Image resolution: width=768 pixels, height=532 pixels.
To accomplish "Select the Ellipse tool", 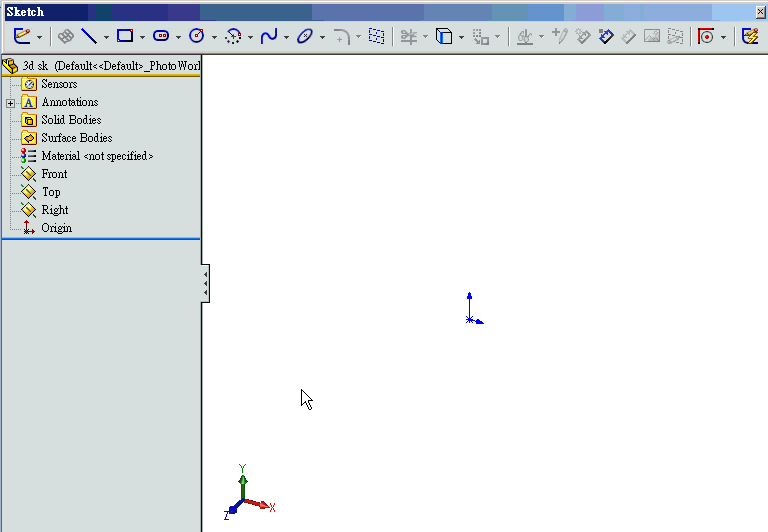I will [305, 36].
